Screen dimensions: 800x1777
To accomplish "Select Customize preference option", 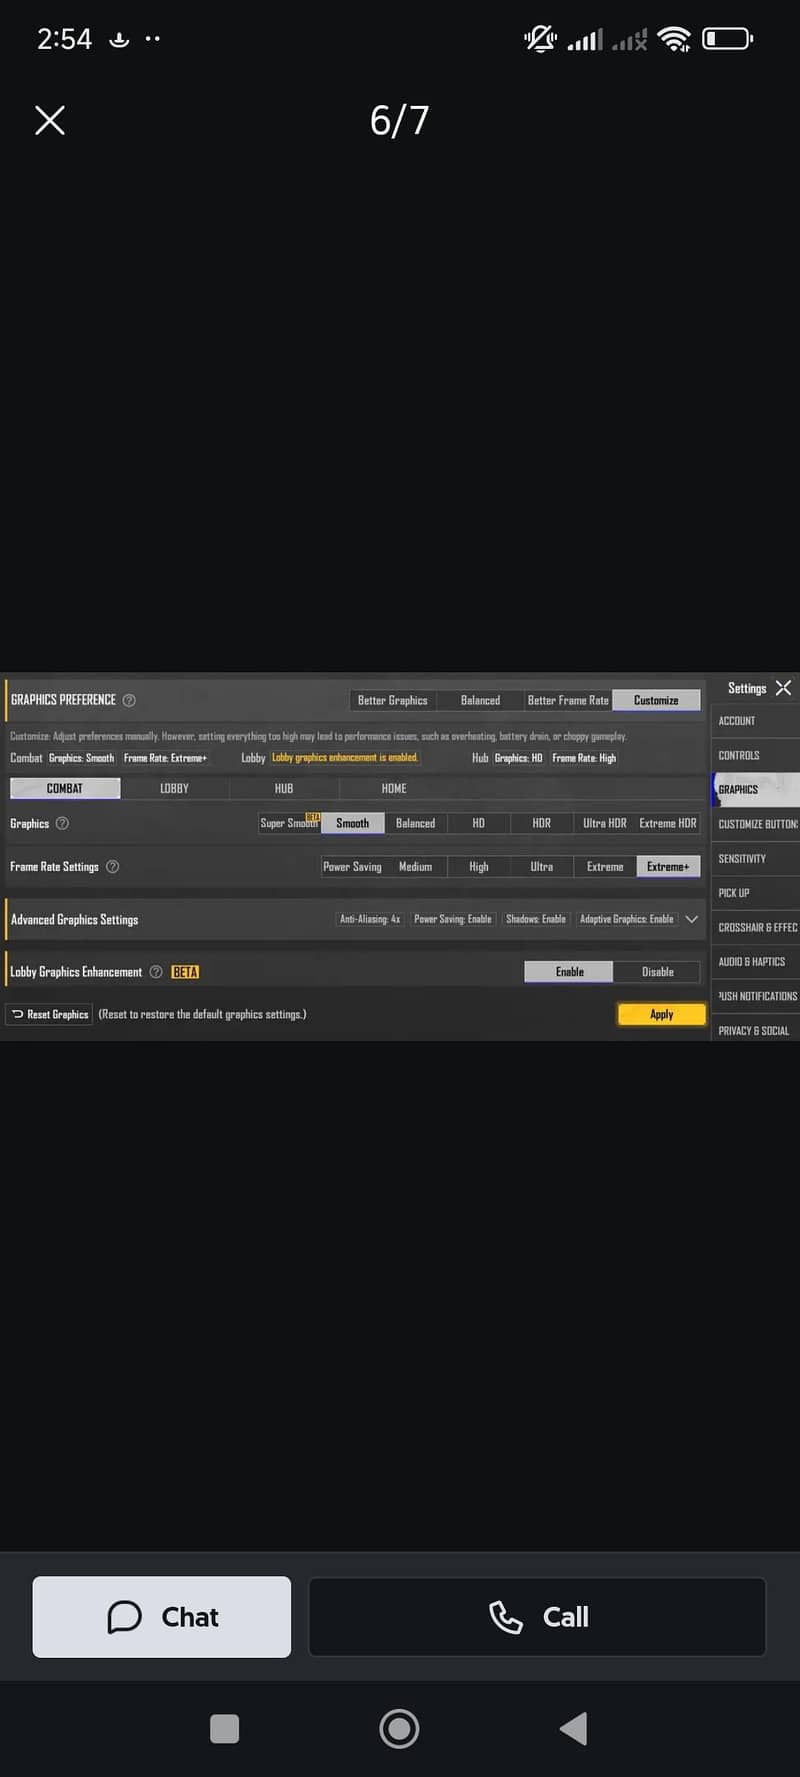I will (x=656, y=700).
